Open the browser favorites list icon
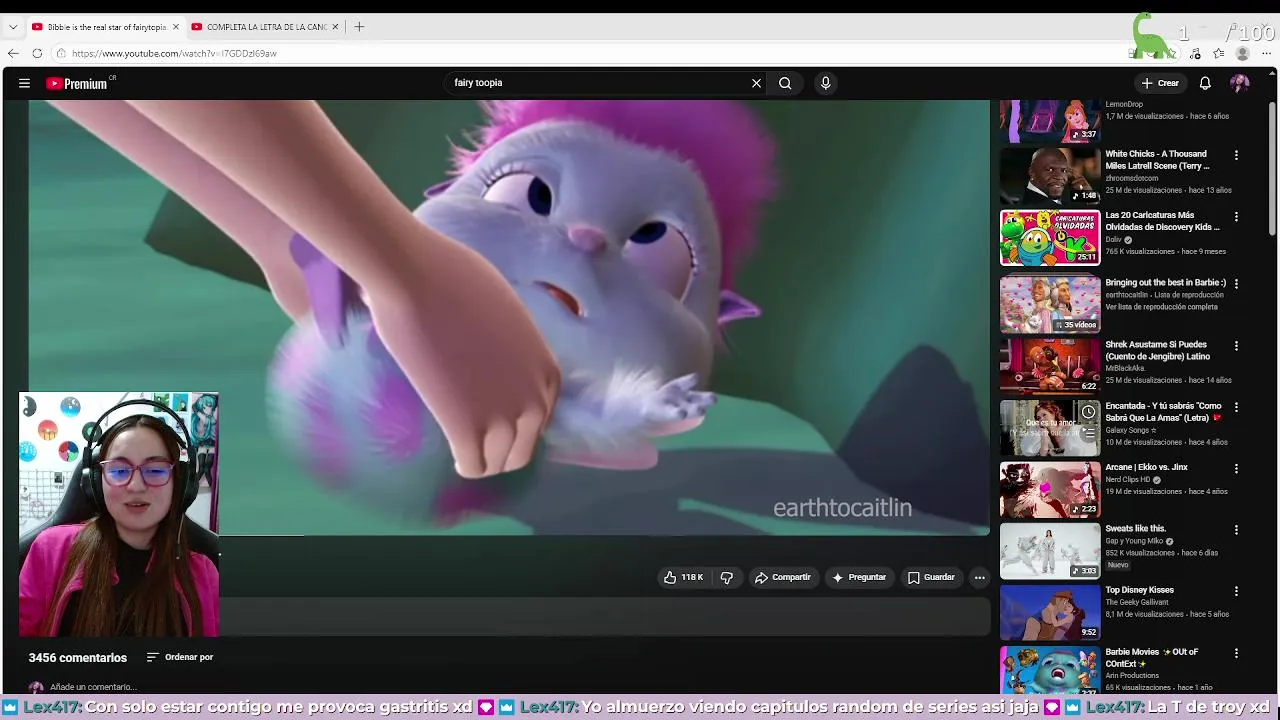The image size is (1280, 720). 1219,53
